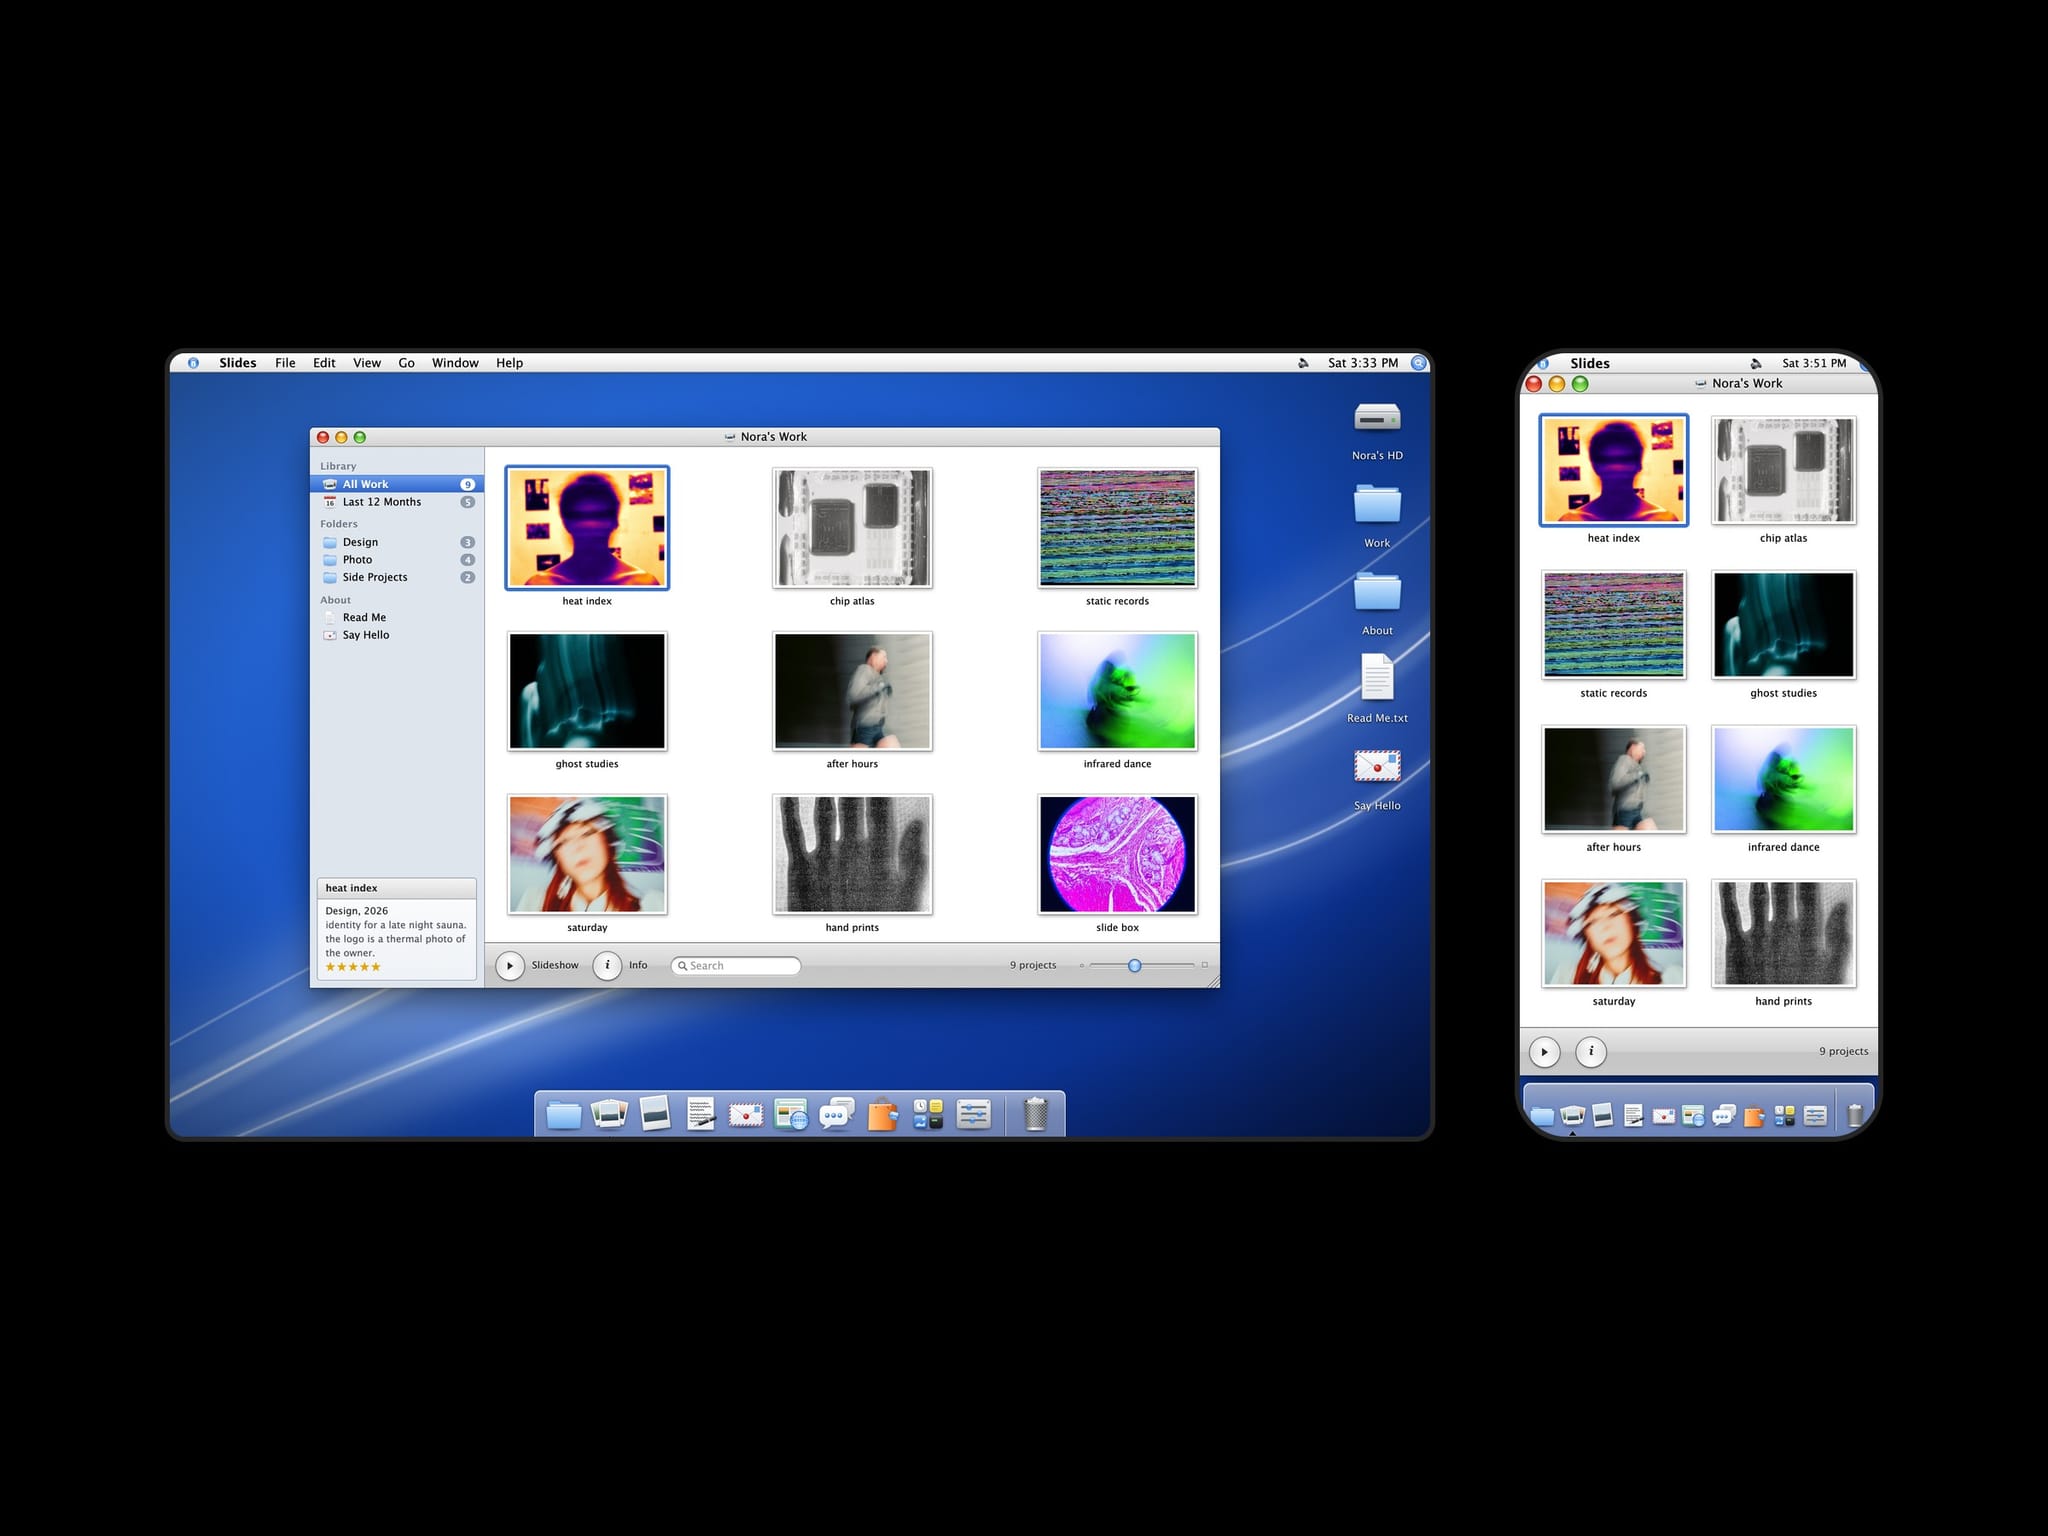The image size is (2048, 1536).
Task: Open the widgets dashboard icon in desktop dock
Action: pyautogui.click(x=928, y=1114)
